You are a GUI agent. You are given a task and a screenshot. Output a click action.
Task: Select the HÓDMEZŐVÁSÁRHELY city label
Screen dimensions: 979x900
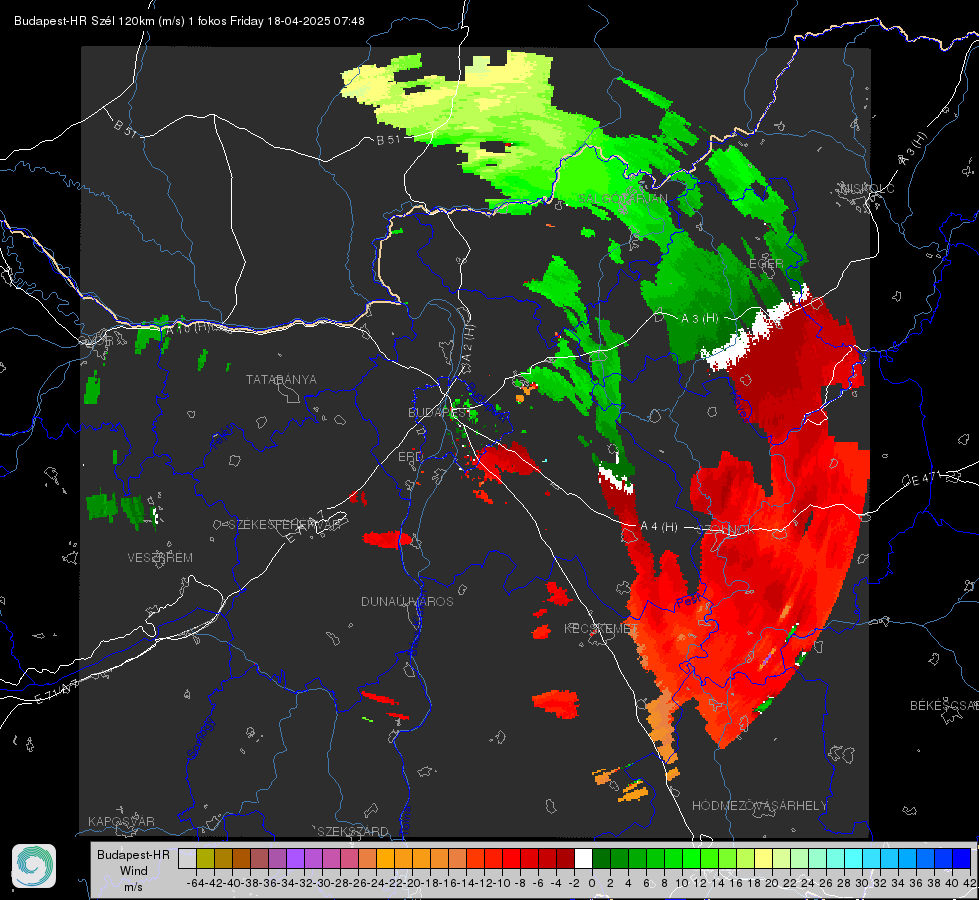click(x=759, y=806)
